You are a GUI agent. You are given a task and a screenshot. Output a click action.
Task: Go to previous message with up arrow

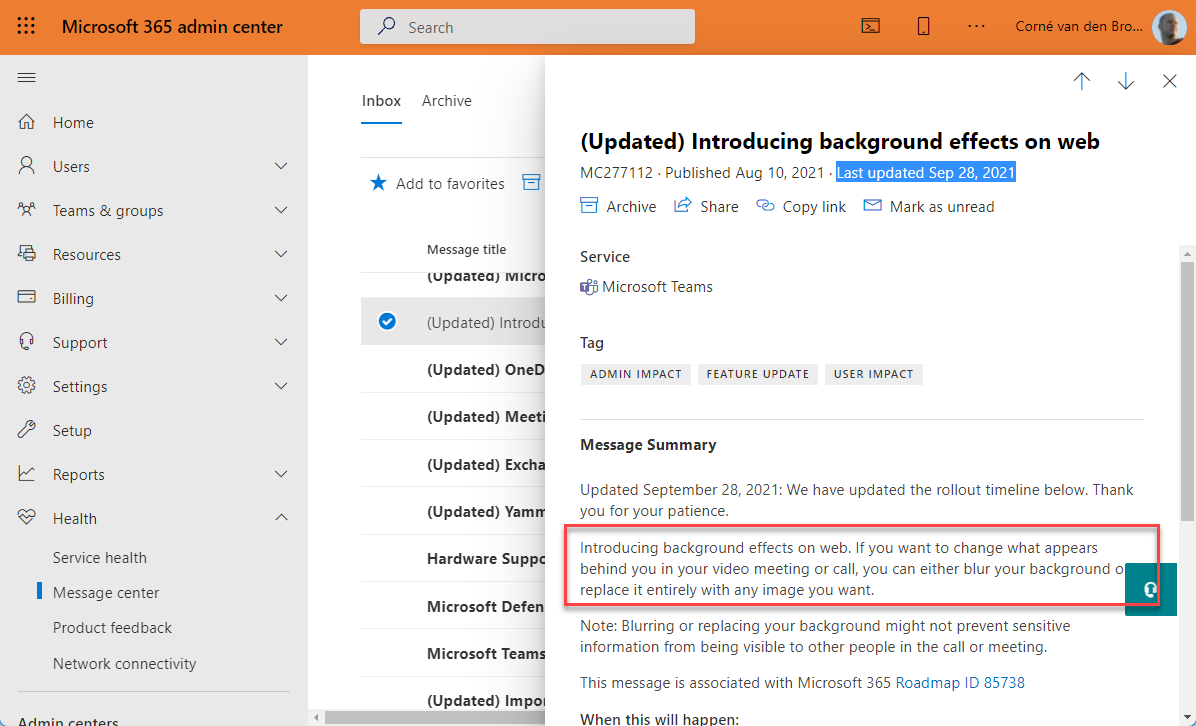pos(1082,81)
